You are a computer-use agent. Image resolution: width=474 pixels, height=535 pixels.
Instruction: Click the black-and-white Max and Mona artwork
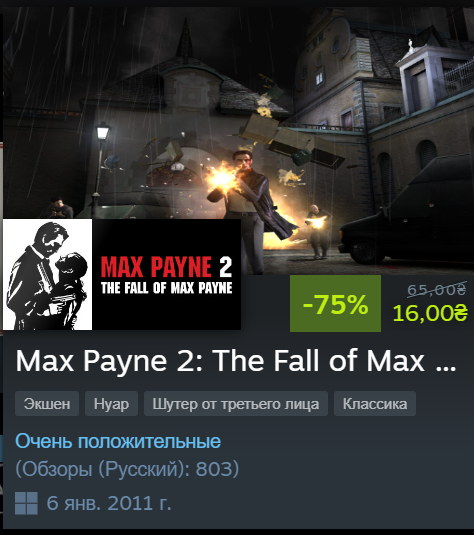click(x=47, y=274)
